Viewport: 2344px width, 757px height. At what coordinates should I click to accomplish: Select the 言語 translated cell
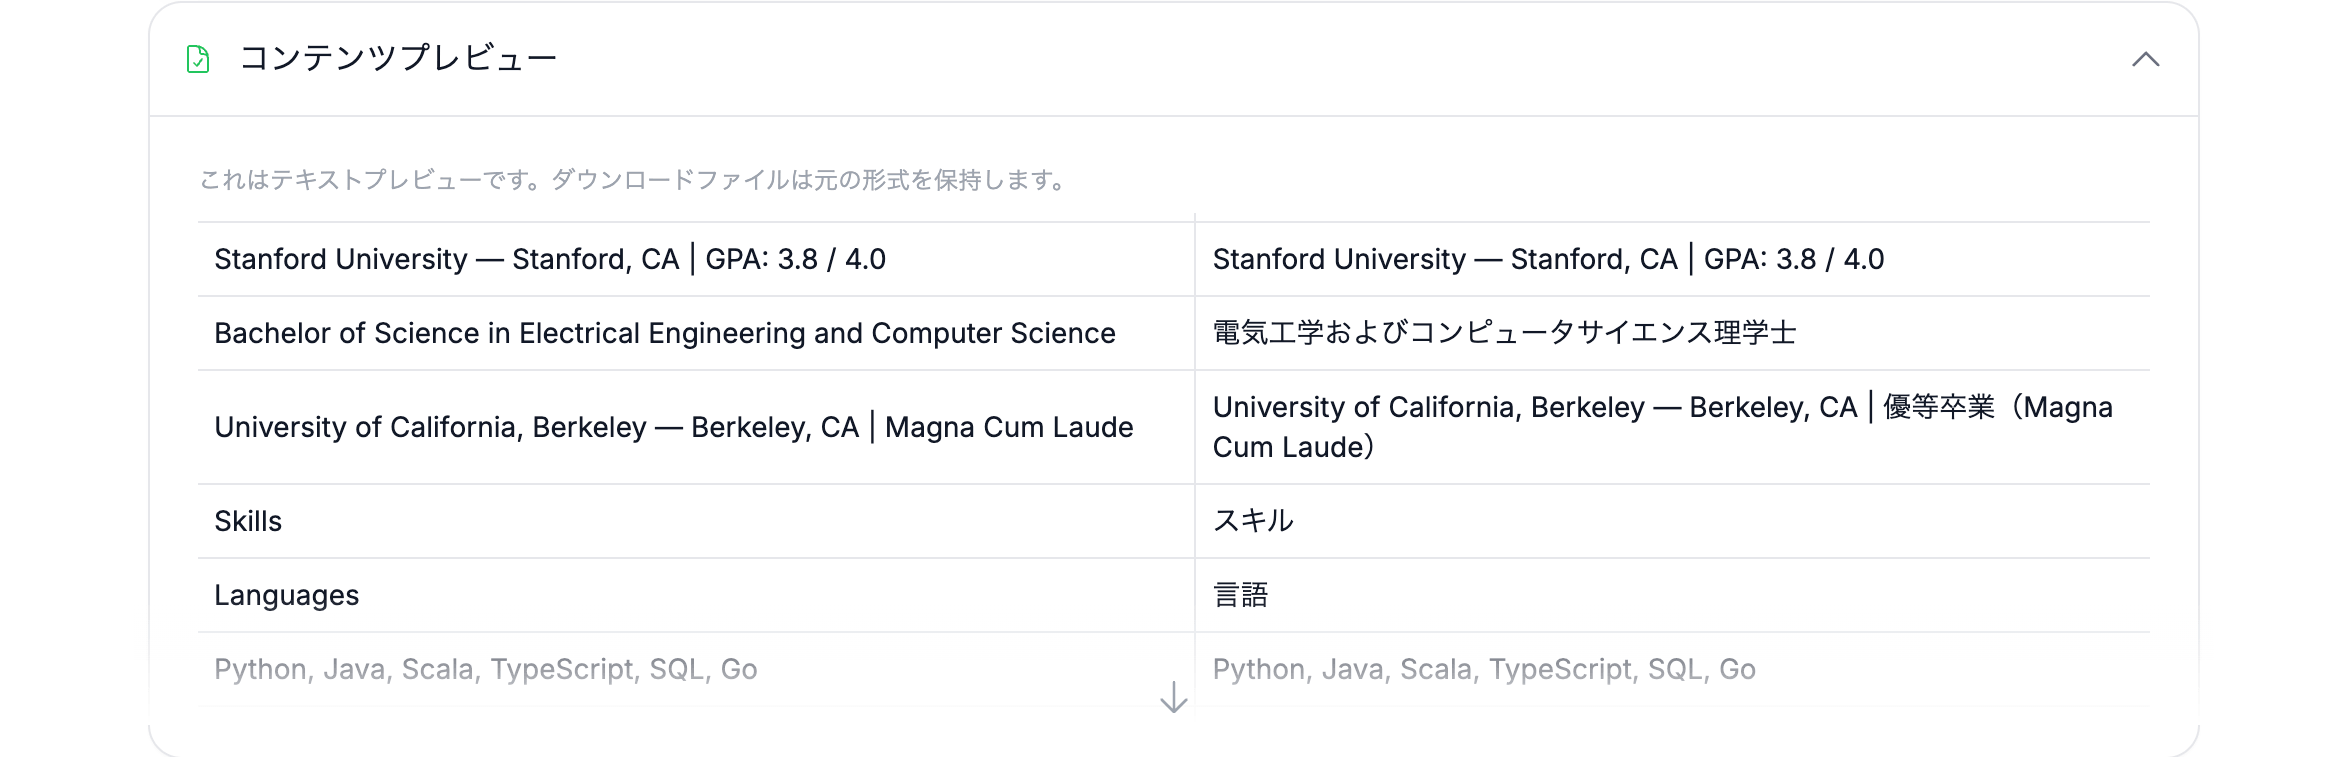(1672, 595)
